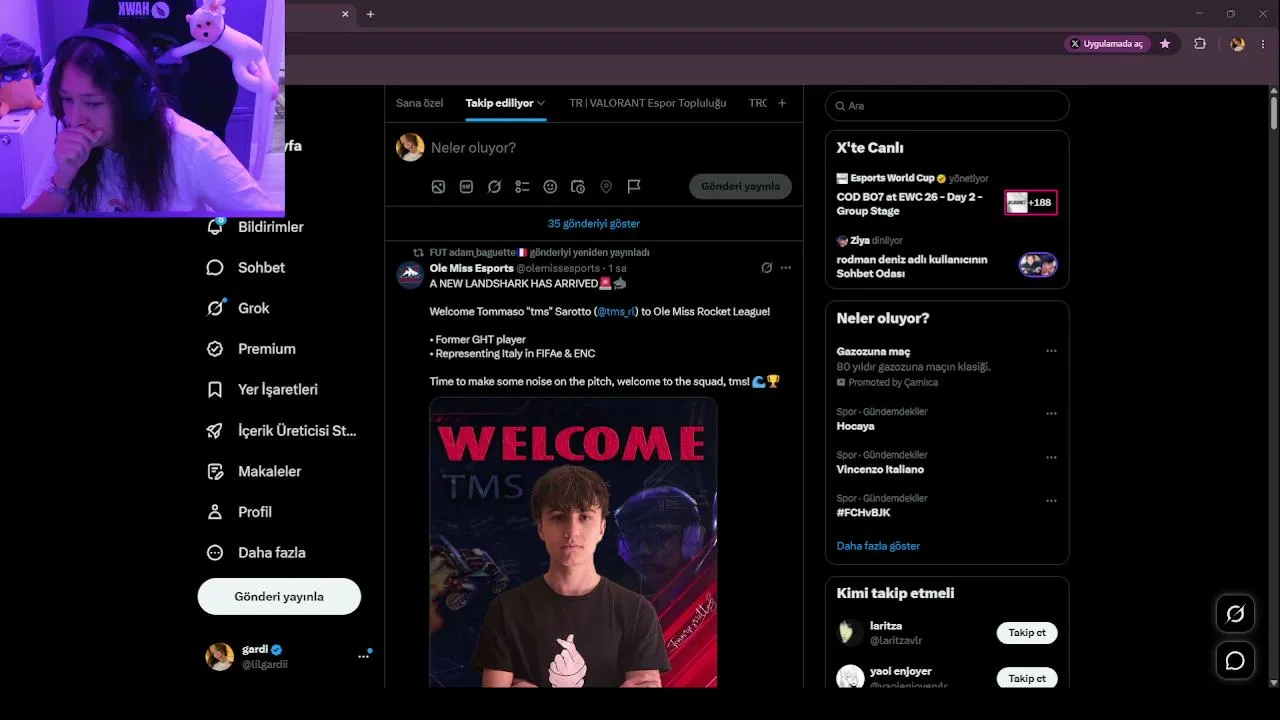Open the Premium verified badge icon
The width and height of the screenshot is (1280, 720).
click(215, 349)
